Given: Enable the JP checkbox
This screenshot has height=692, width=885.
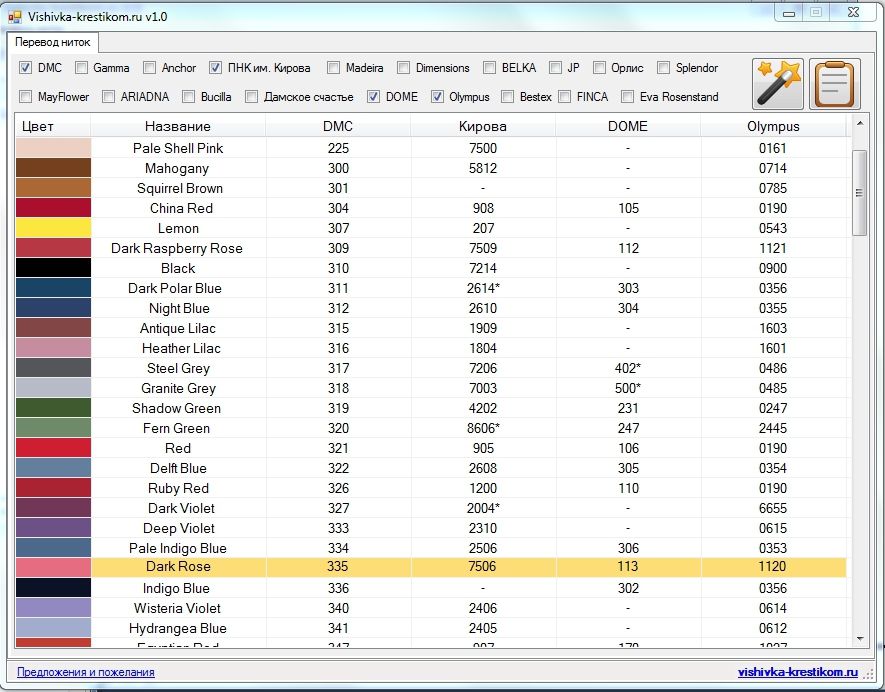Looking at the screenshot, I should (555, 68).
